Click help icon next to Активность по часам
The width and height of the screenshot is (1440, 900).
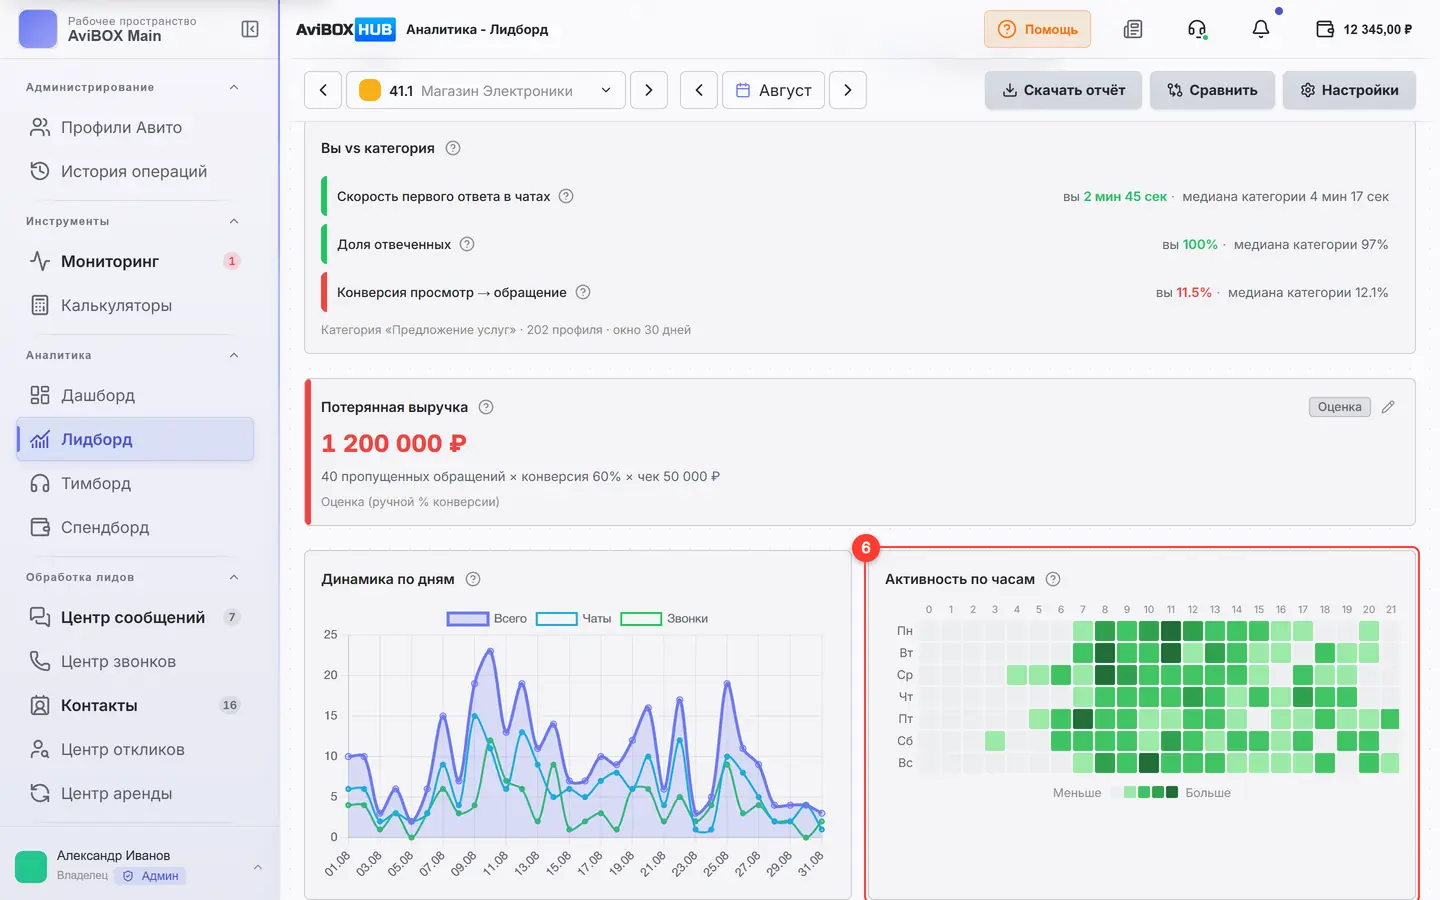click(1053, 579)
